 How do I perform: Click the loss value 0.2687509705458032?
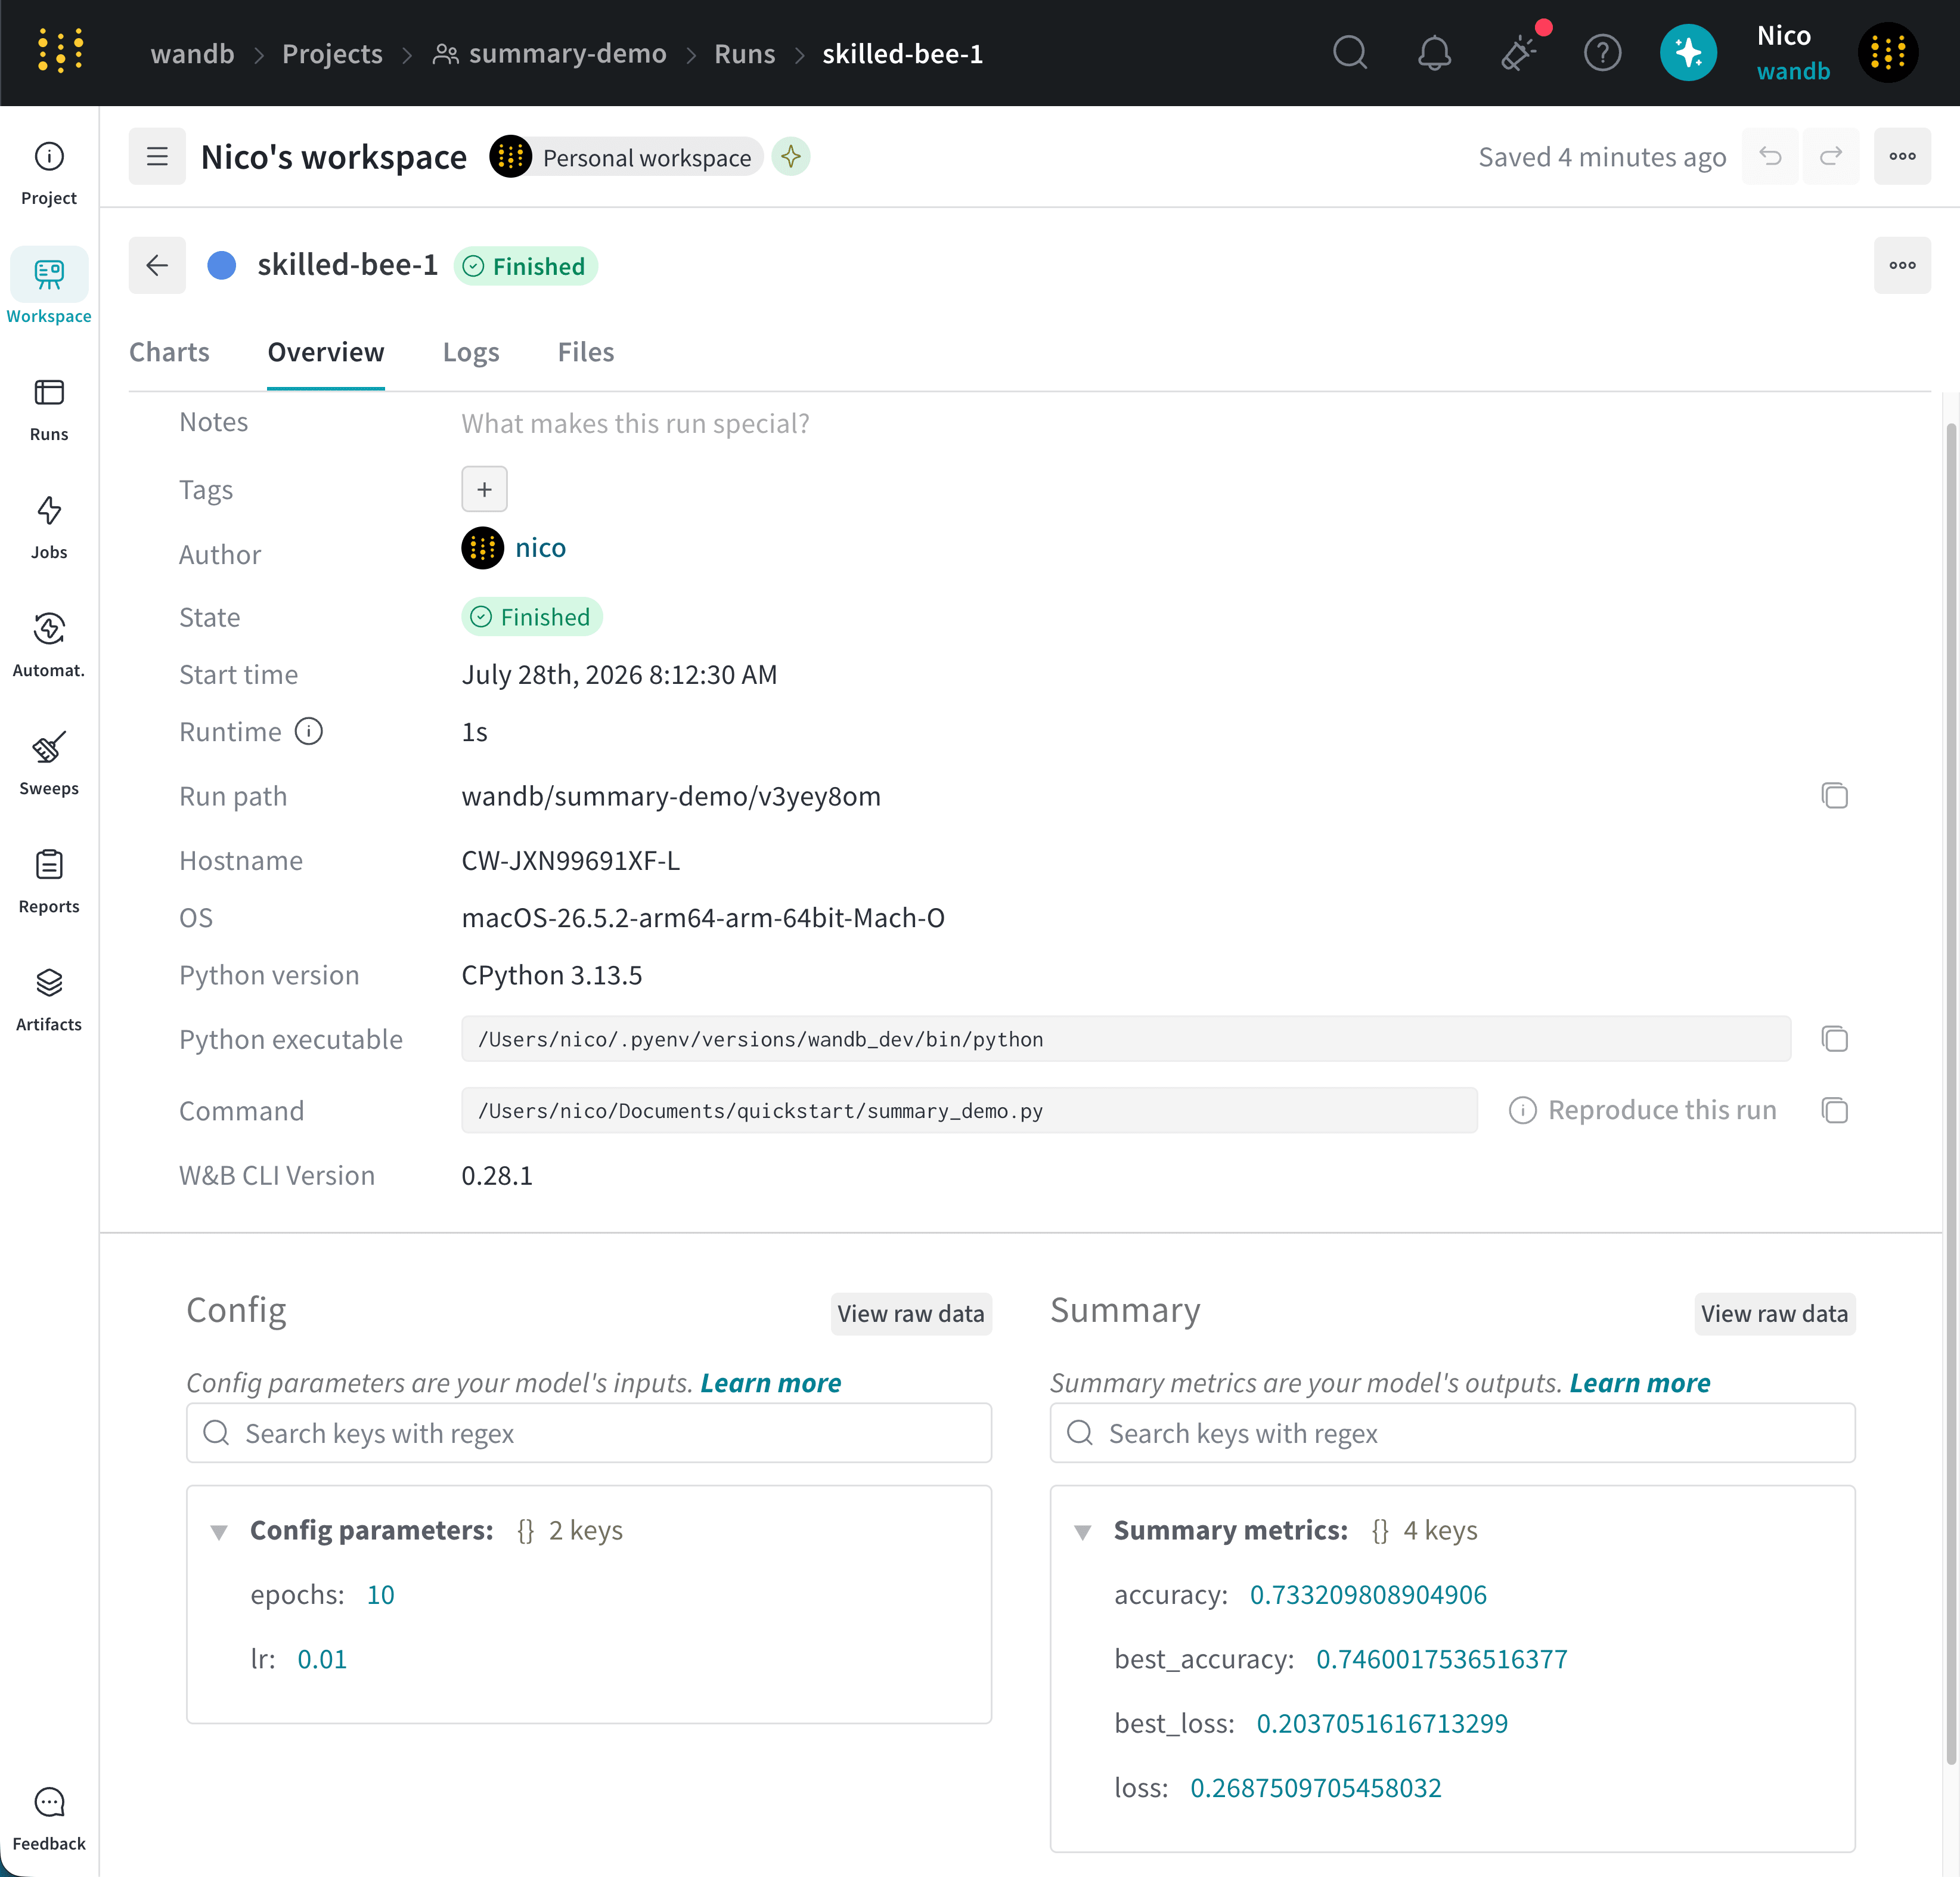point(1316,1789)
